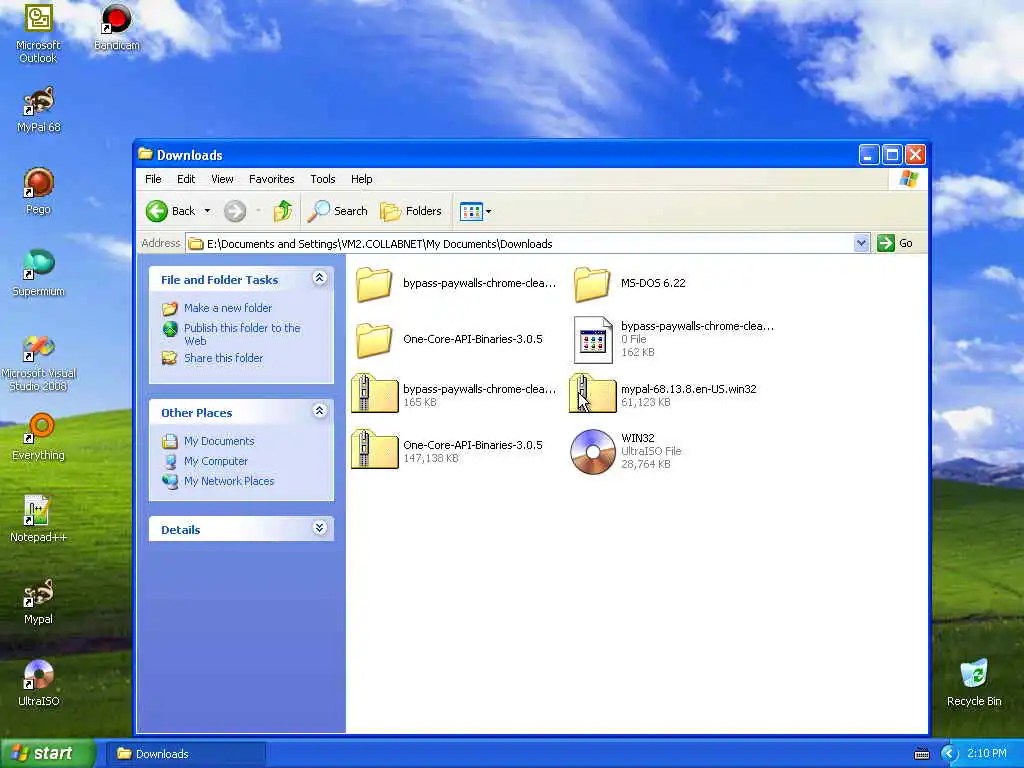Select One-Core-API-Binaries 147,138 KB zip
The width and height of the screenshot is (1024, 768).
[447, 451]
